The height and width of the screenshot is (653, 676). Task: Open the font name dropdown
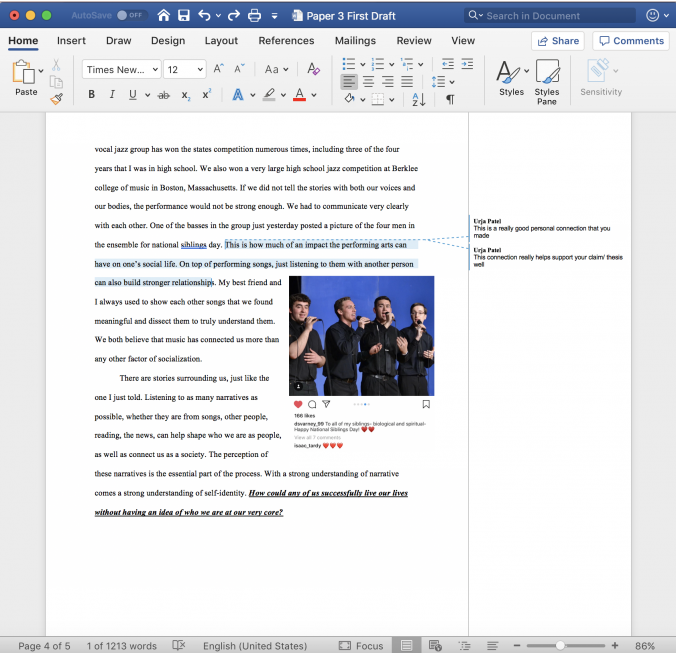[x=156, y=69]
